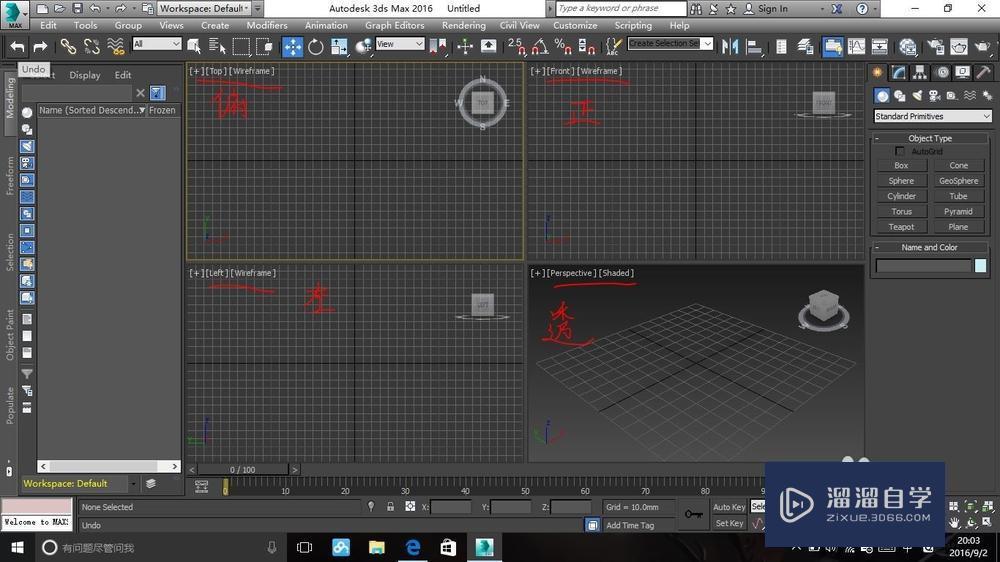Open the Schematic View icon
1000x562 pixels.
click(879, 47)
